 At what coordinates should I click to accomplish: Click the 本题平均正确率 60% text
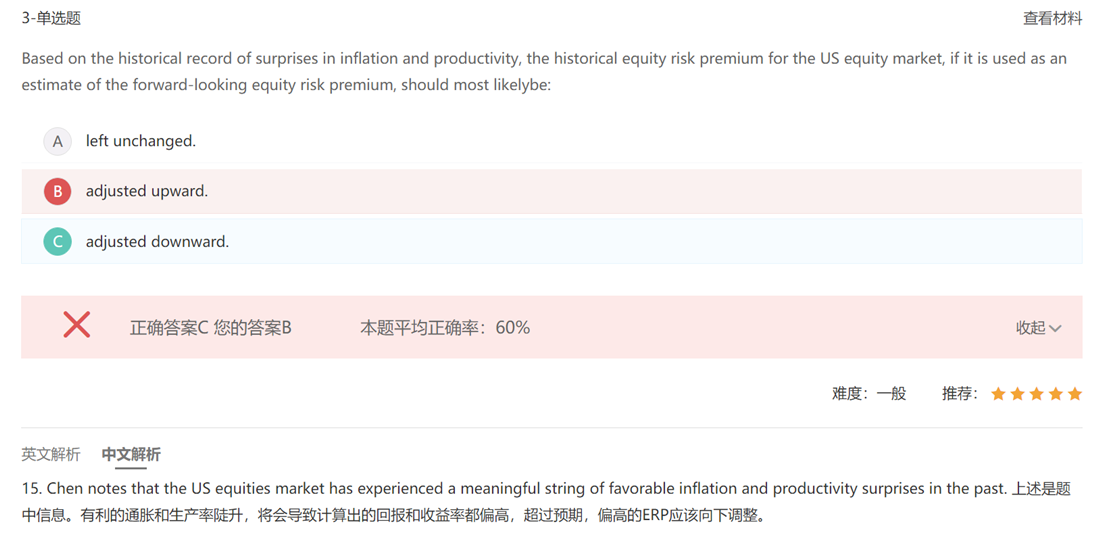pyautogui.click(x=445, y=327)
